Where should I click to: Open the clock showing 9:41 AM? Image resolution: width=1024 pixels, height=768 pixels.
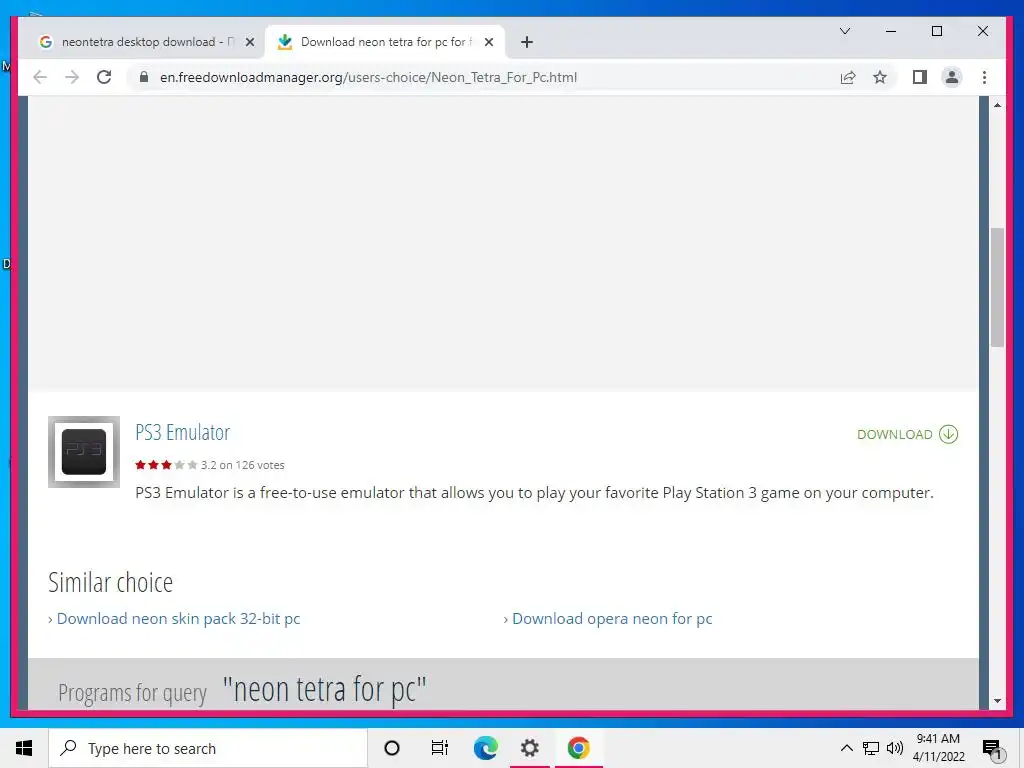tap(938, 748)
